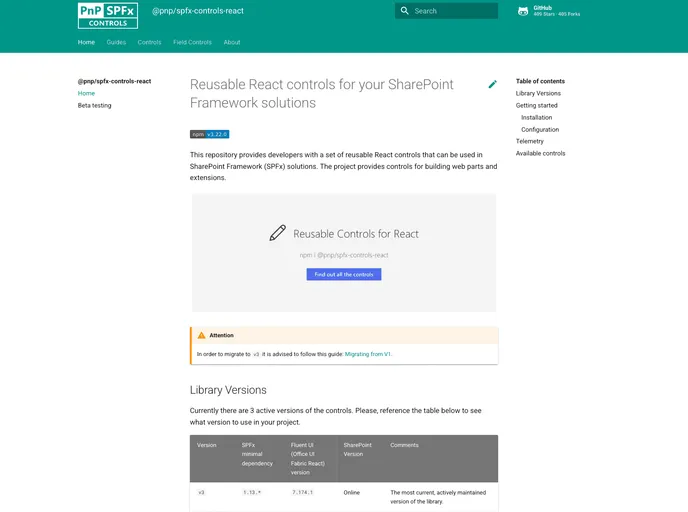This screenshot has height=512, width=688.
Task: Jump to Telemetry section link
Action: [530, 141]
